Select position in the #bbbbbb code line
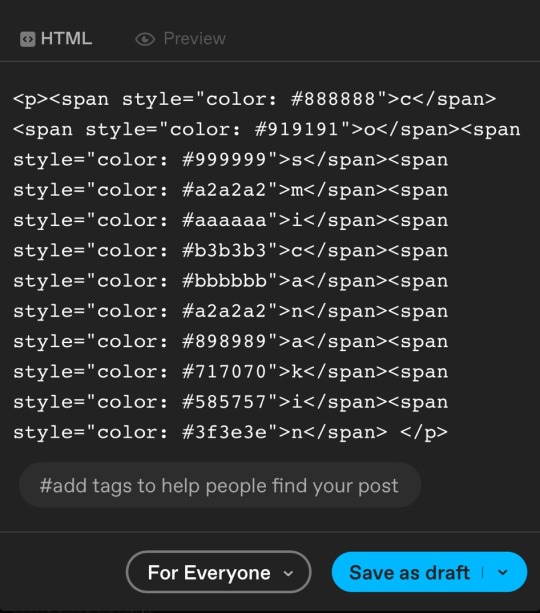This screenshot has height=613, width=540. click(231, 281)
